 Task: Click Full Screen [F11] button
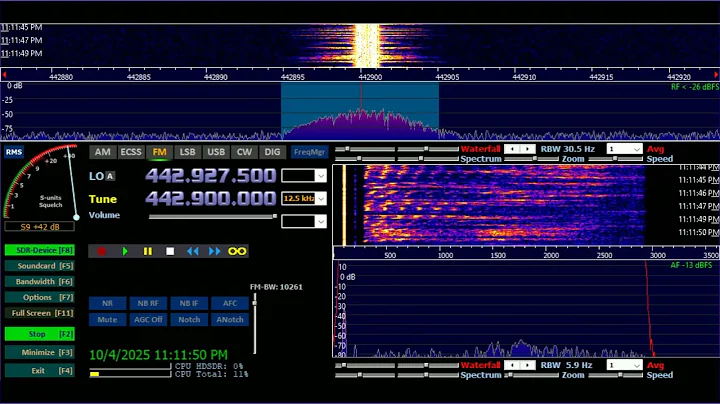39,313
